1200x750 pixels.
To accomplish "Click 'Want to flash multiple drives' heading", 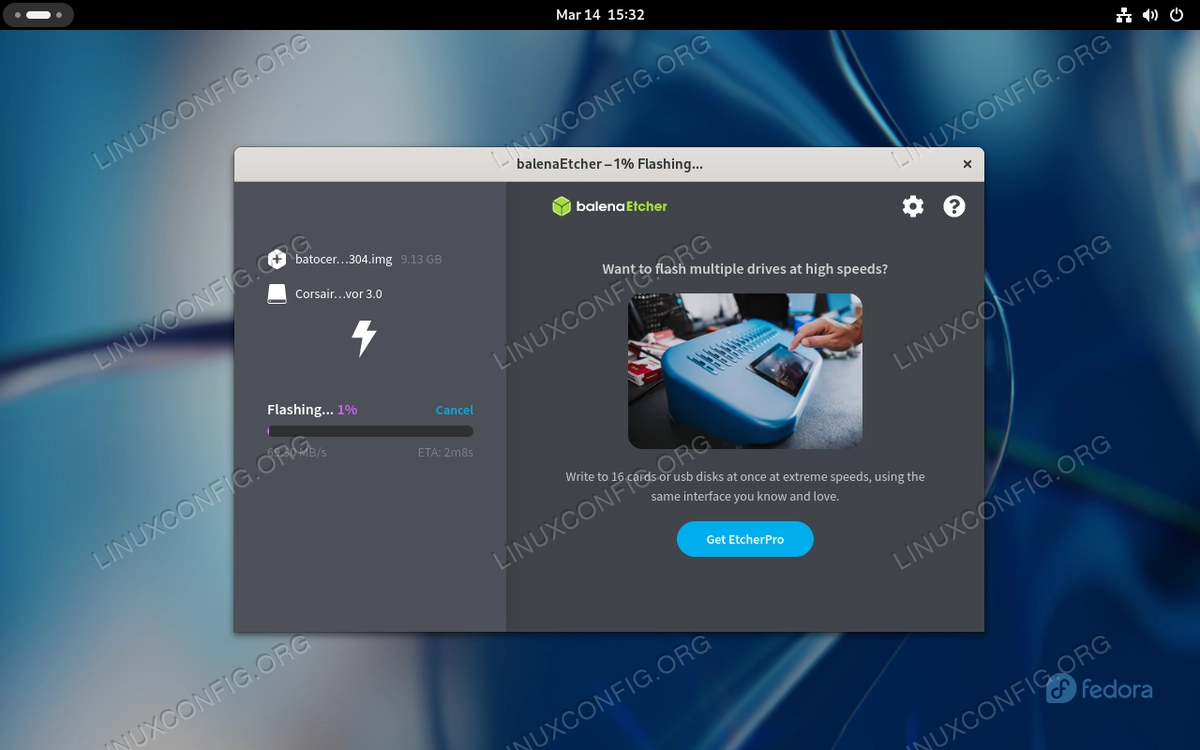I will pyautogui.click(x=745, y=269).
